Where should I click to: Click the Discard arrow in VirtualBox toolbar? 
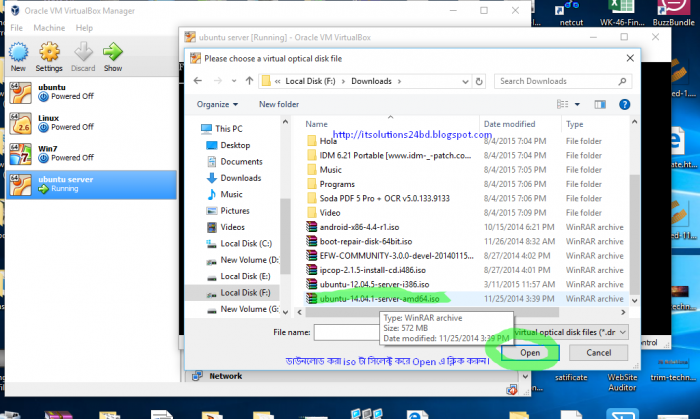coord(83,52)
